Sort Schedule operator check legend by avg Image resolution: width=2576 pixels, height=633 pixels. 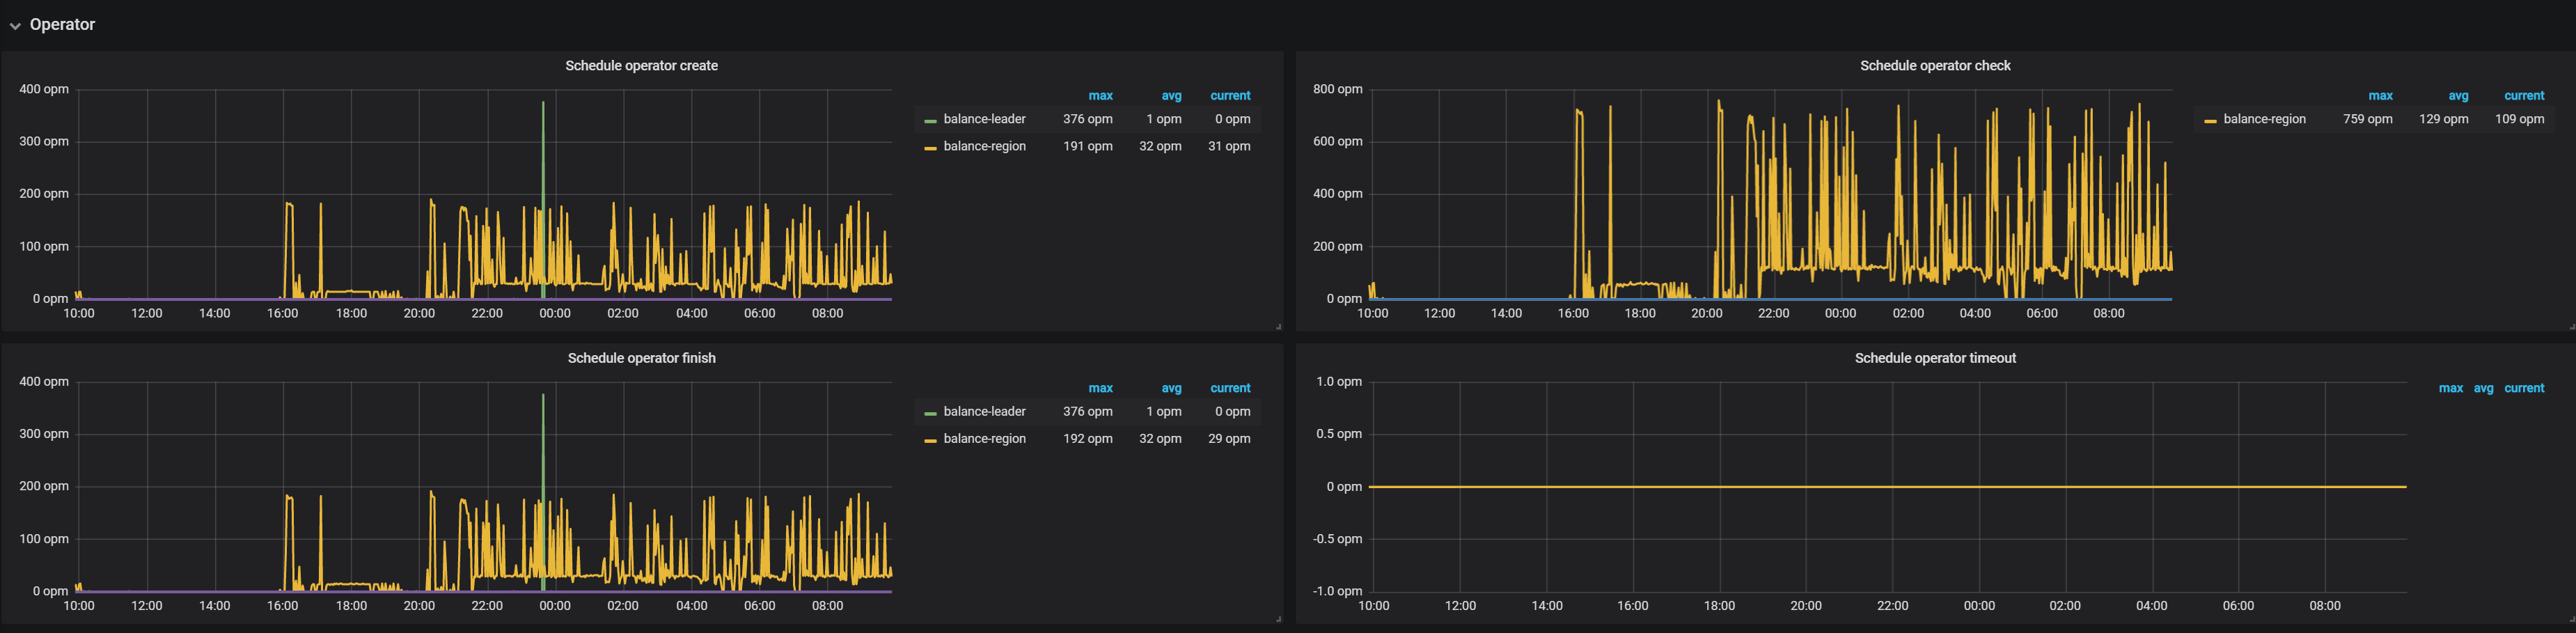[x=2458, y=96]
